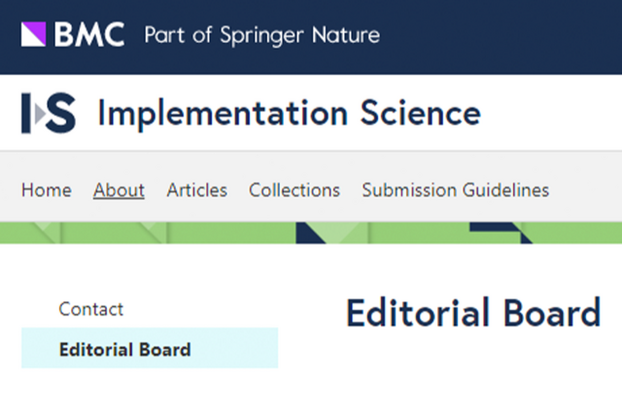Image resolution: width=622 pixels, height=415 pixels.
Task: Click the Implementation Science IS logo icon
Action: (48, 114)
